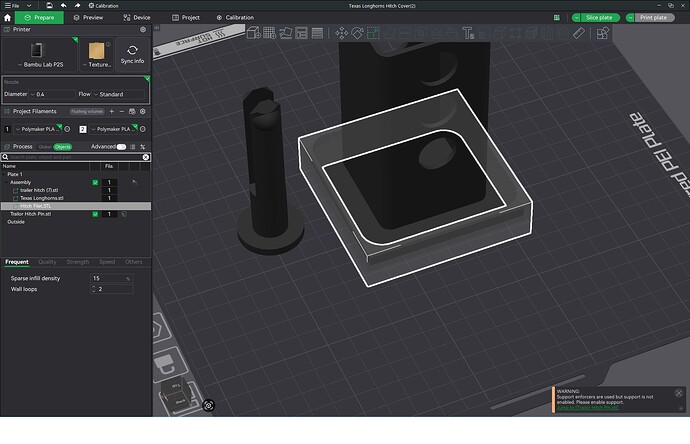Expand the dropdown arrow next to File

point(29,6)
